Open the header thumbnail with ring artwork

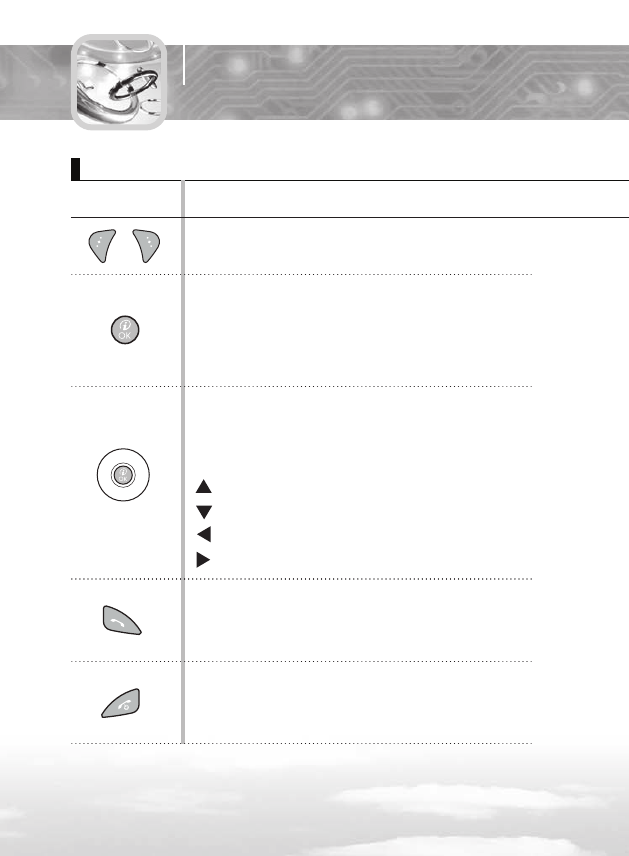click(x=118, y=82)
